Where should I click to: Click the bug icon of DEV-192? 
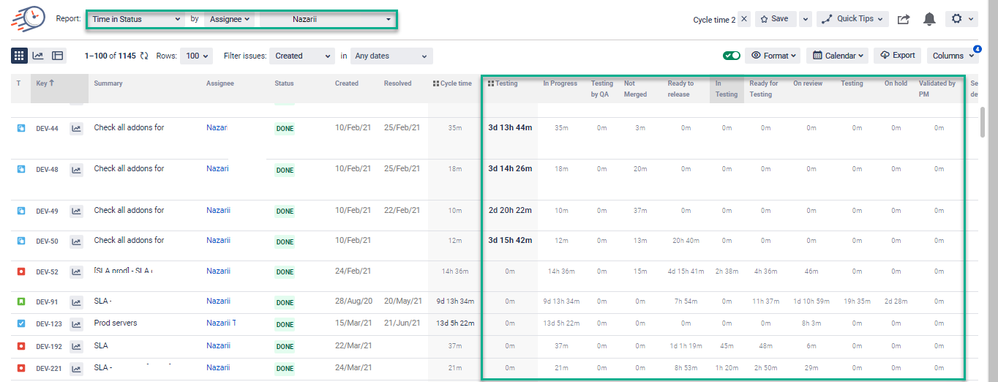coord(21,346)
